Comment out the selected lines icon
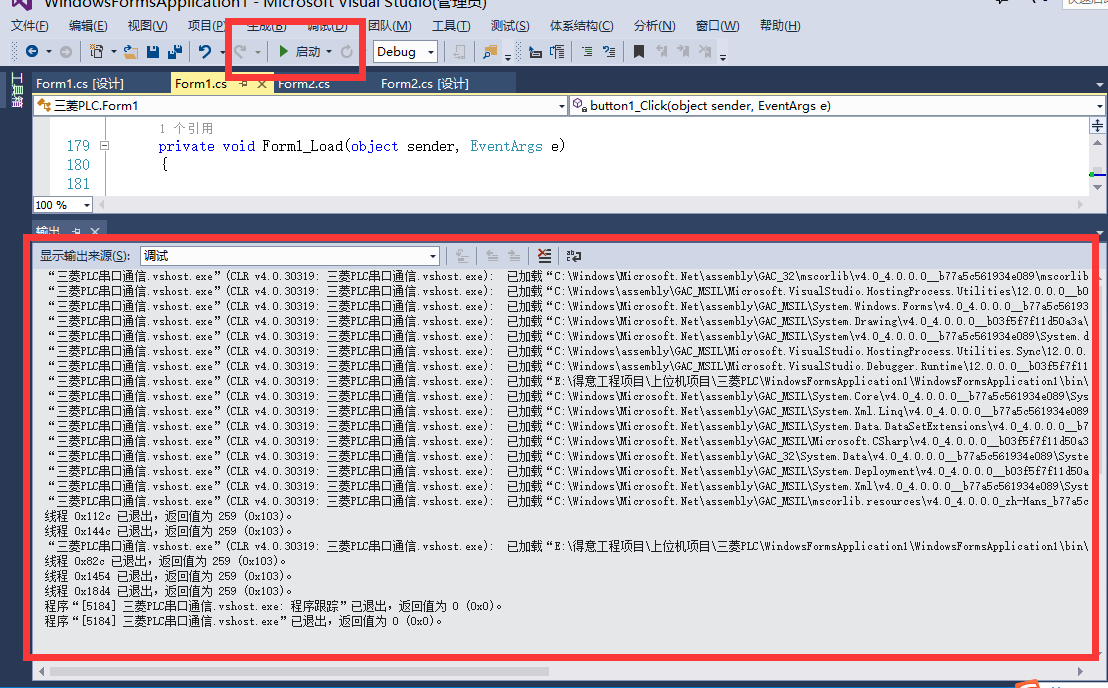Viewport: 1108px width, 688px height. point(587,52)
